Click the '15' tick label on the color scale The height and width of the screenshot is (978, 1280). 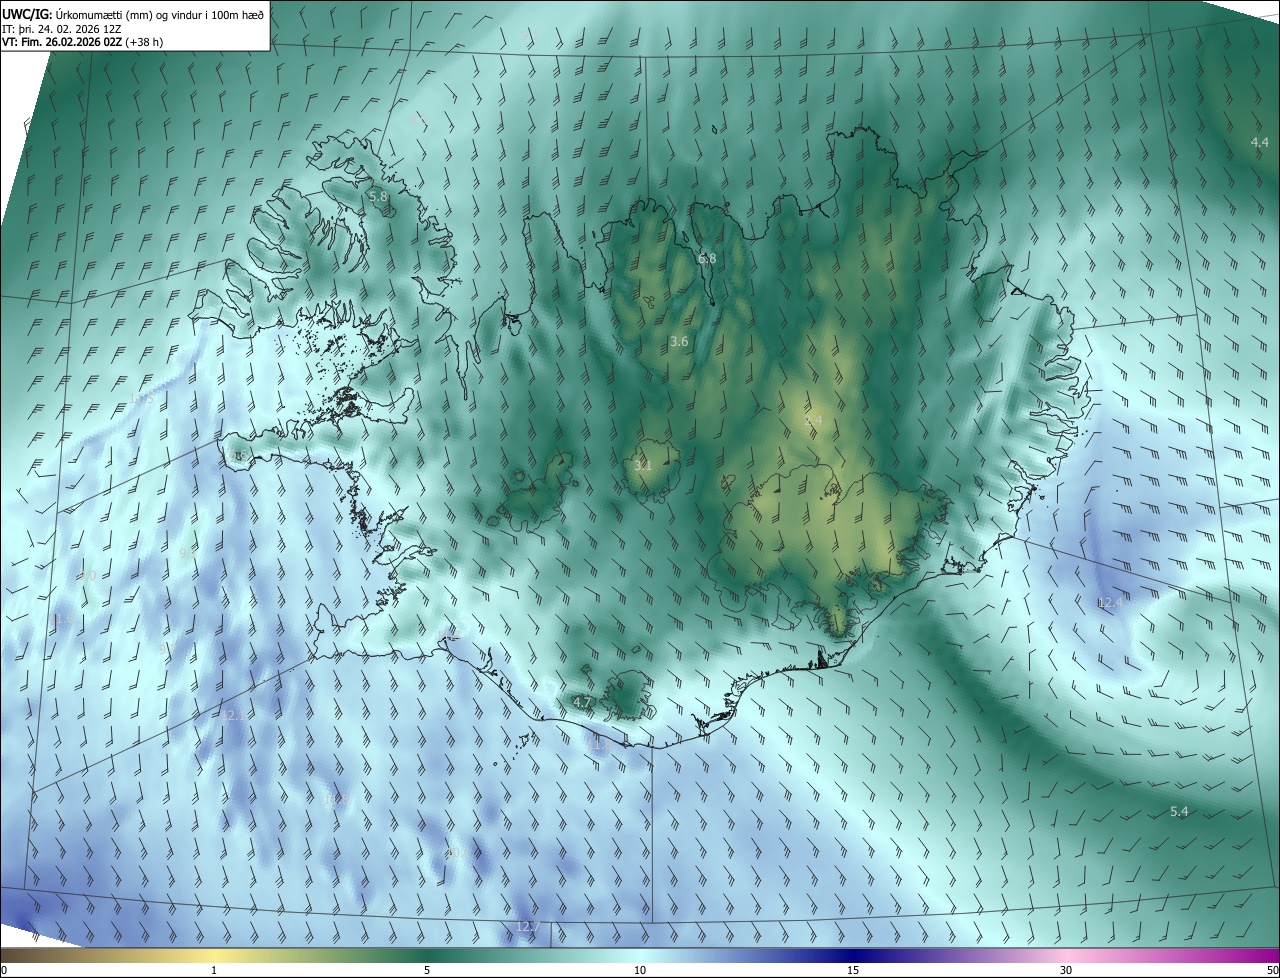click(853, 971)
